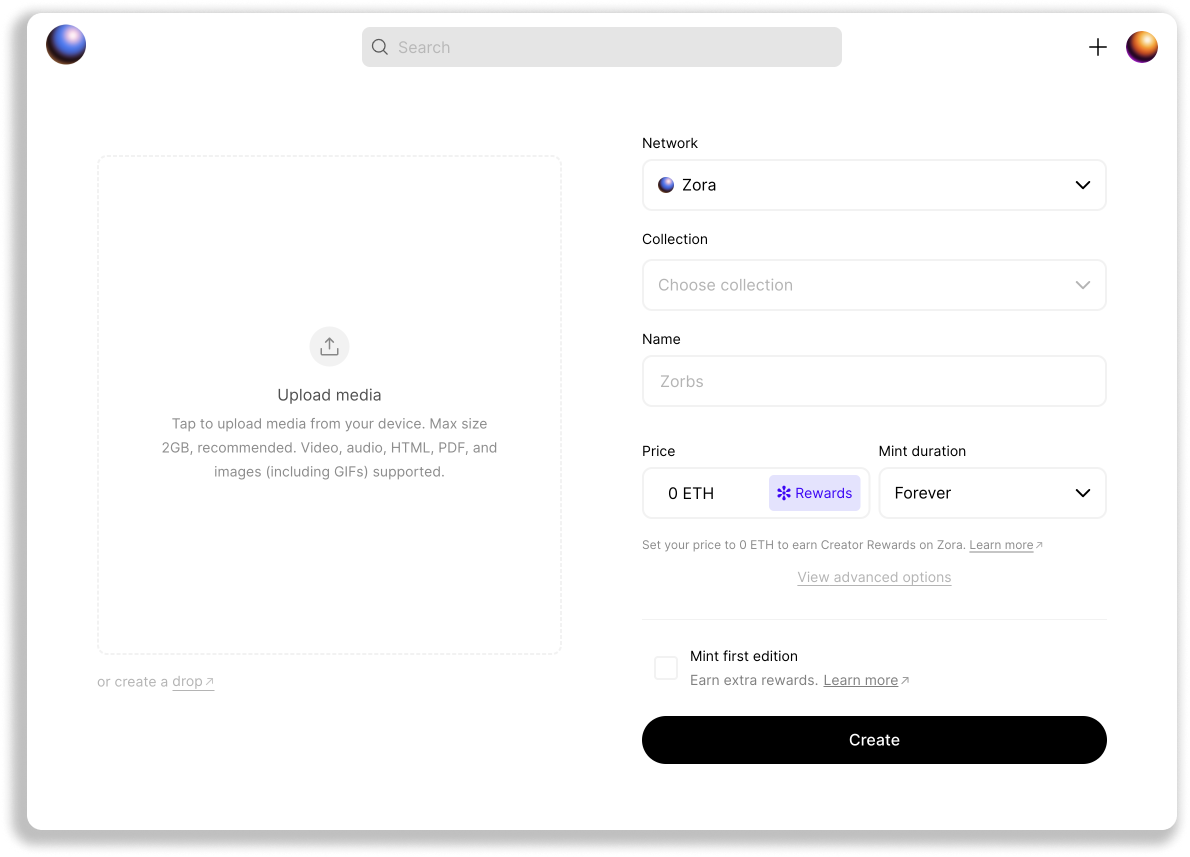Click the search magnifier icon

point(379,47)
